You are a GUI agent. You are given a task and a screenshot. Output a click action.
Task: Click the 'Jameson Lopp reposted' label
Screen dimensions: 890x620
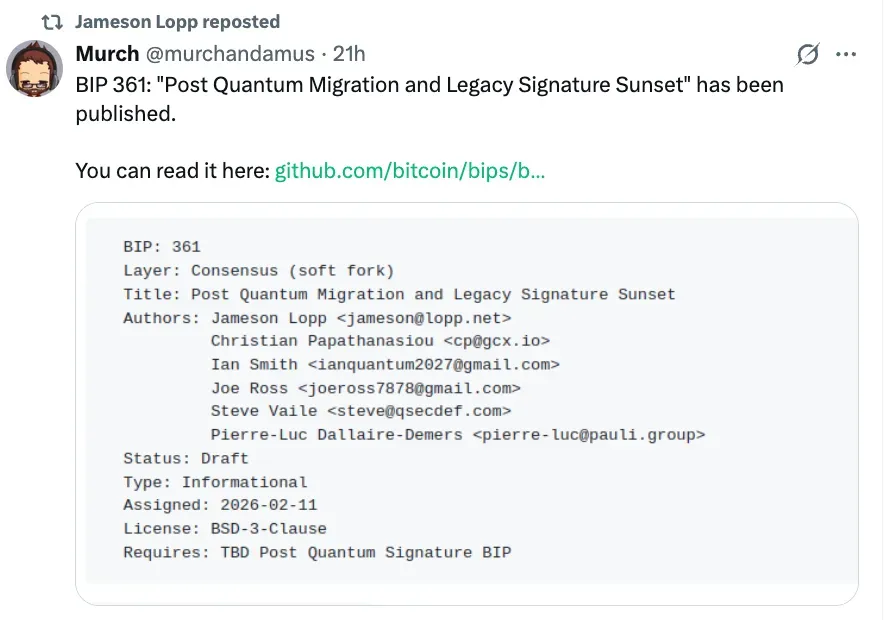tap(177, 21)
